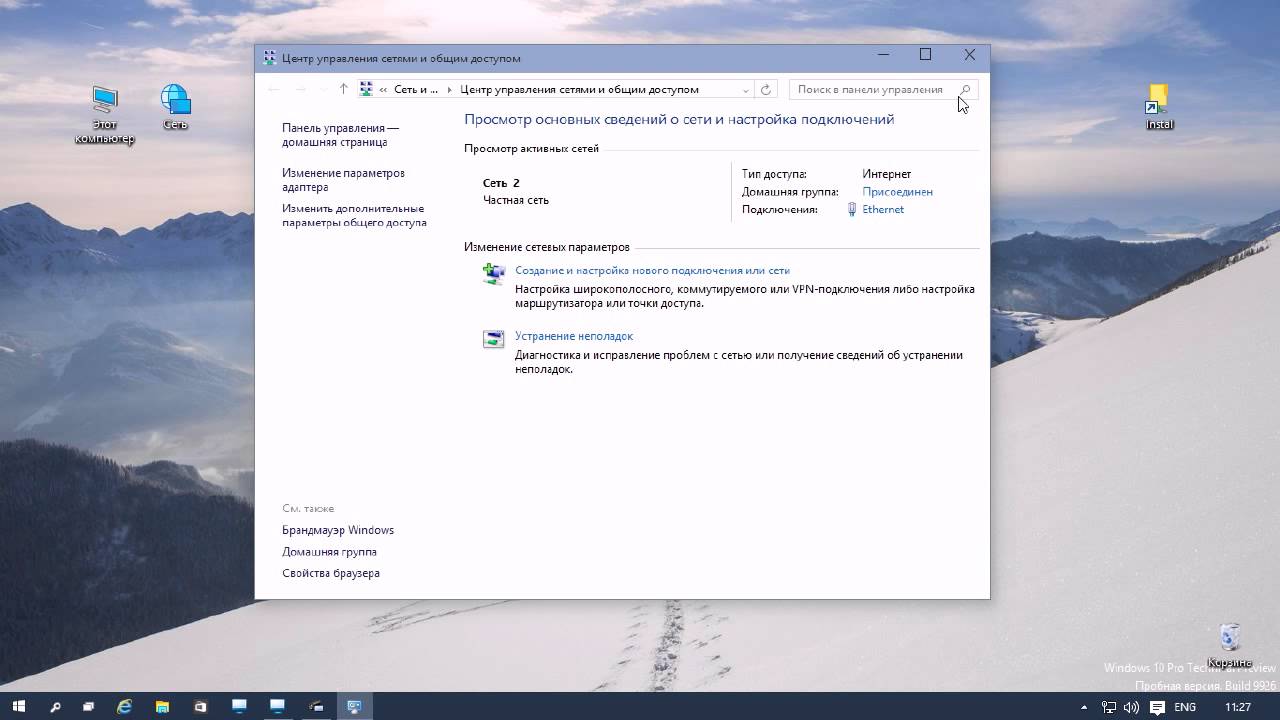This screenshot has width=1280, height=720.
Task: Switch the ENG input language indicator
Action: point(1185,707)
